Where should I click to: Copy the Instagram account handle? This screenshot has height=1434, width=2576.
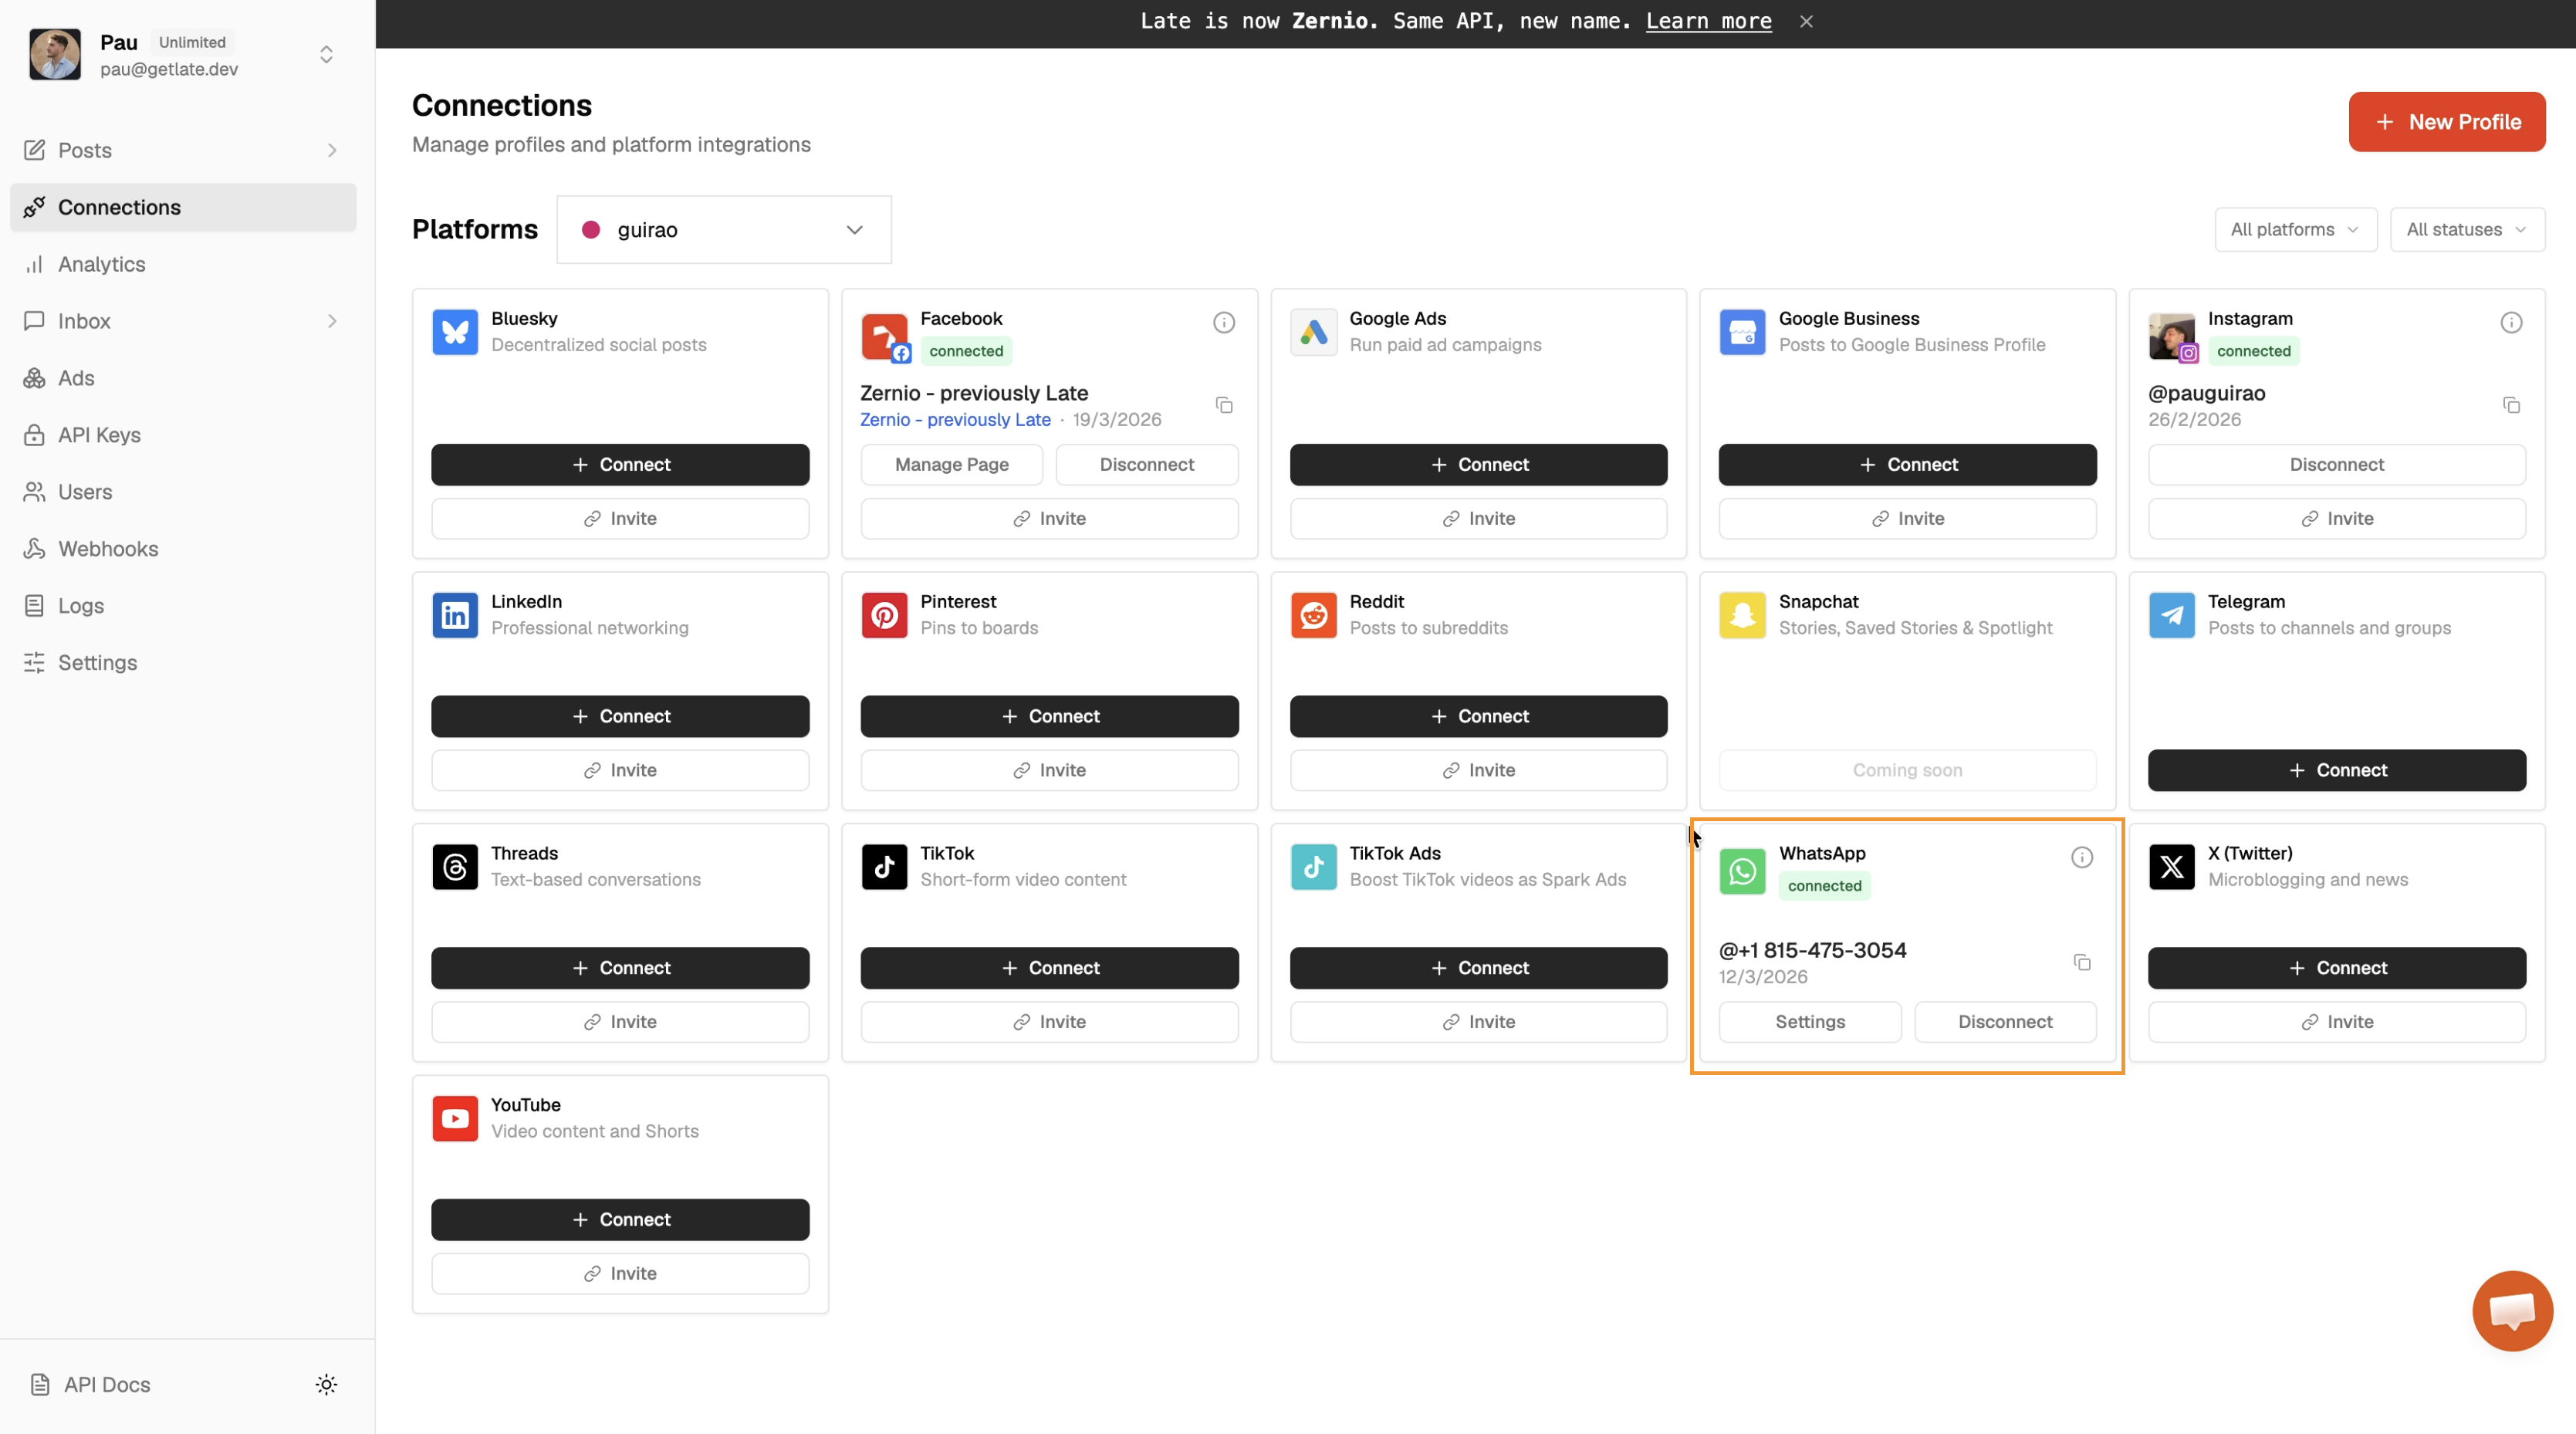2511,405
